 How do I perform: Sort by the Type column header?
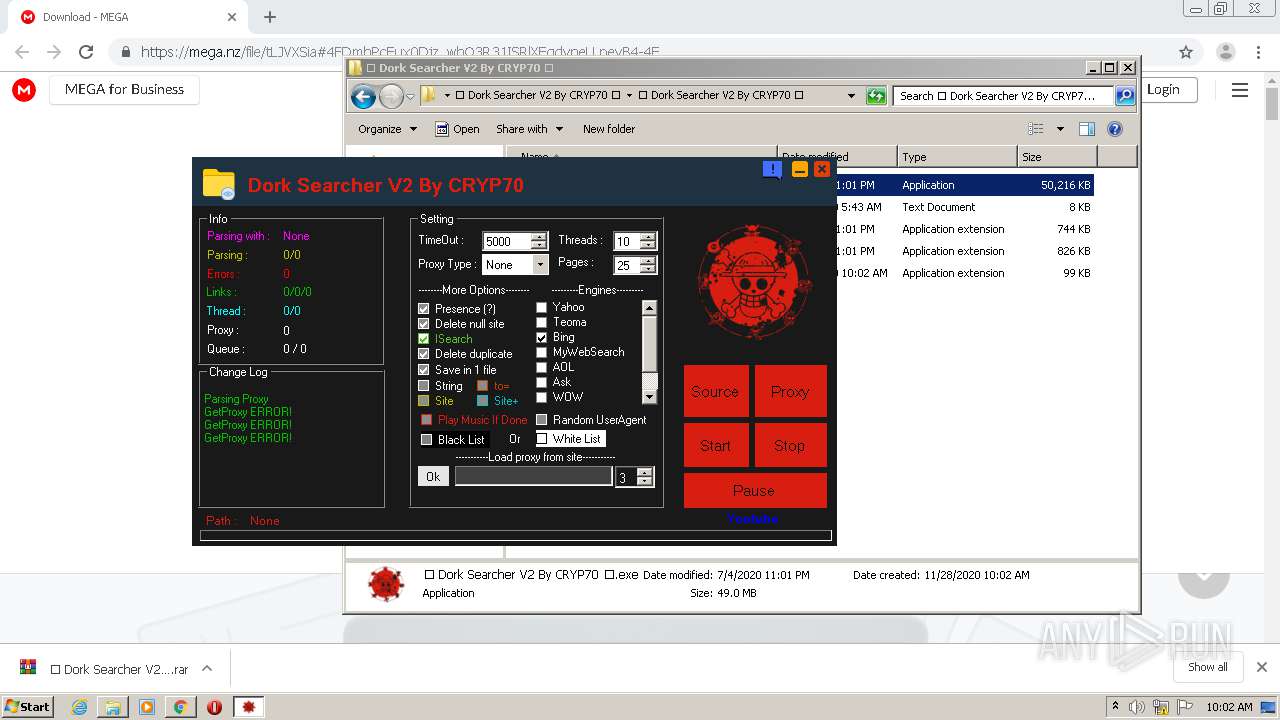pyautogui.click(x=957, y=157)
